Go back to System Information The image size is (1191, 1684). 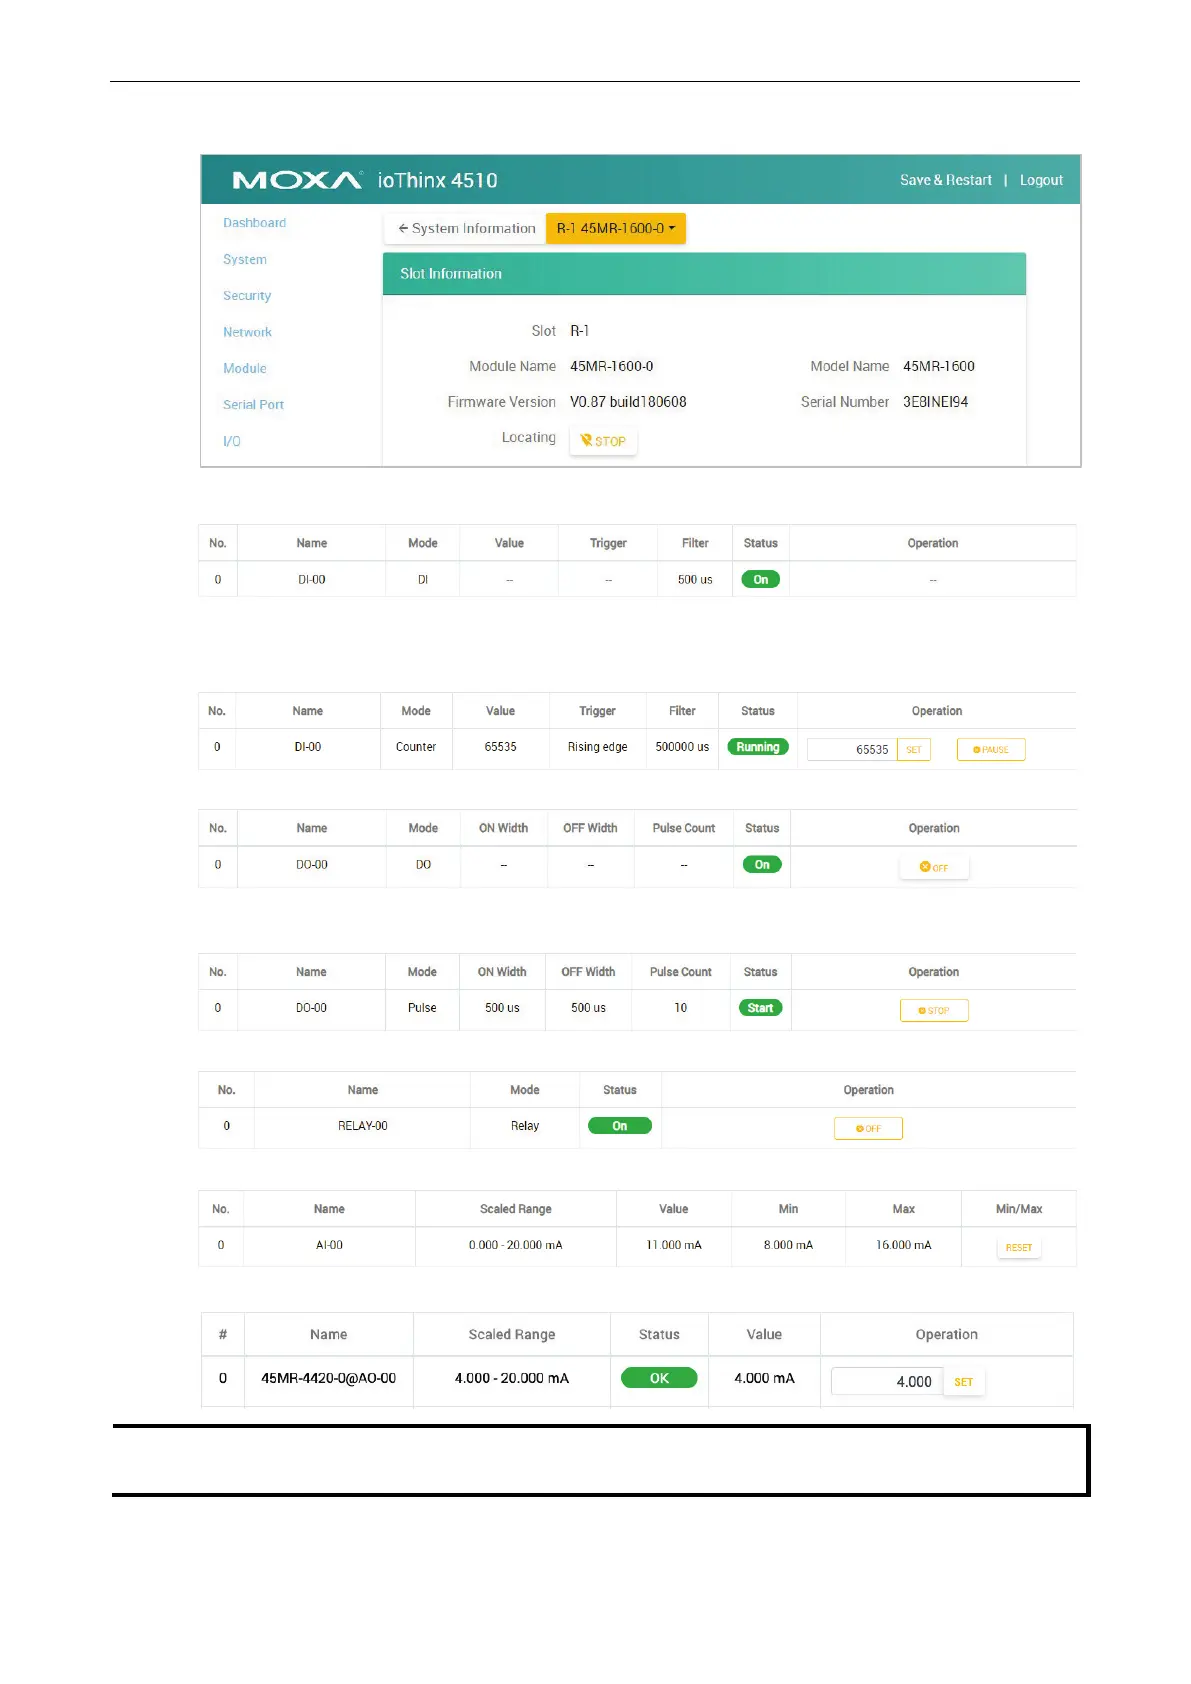(466, 228)
